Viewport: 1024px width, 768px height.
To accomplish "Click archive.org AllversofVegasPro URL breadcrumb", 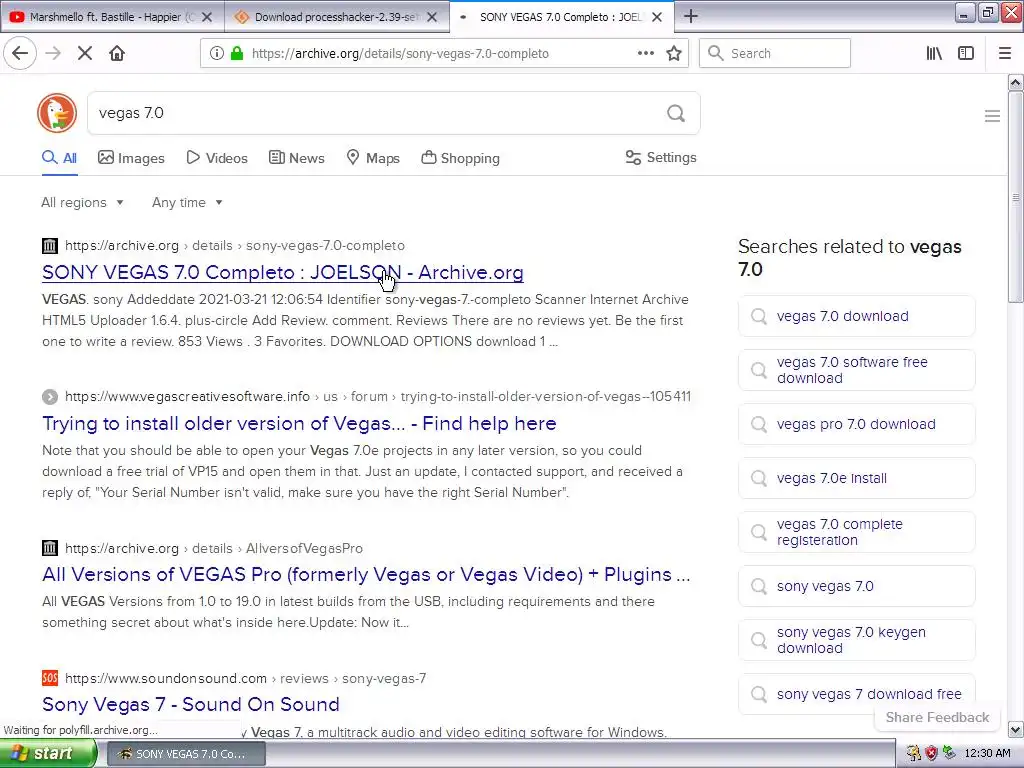I will click(x=214, y=549).
